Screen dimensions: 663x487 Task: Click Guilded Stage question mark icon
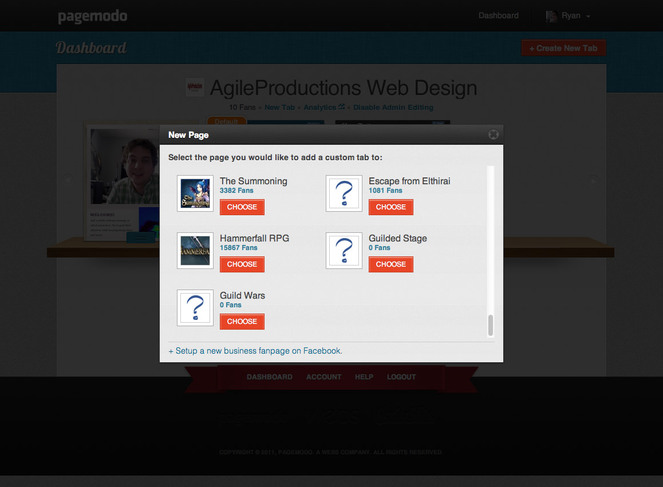coord(344,250)
